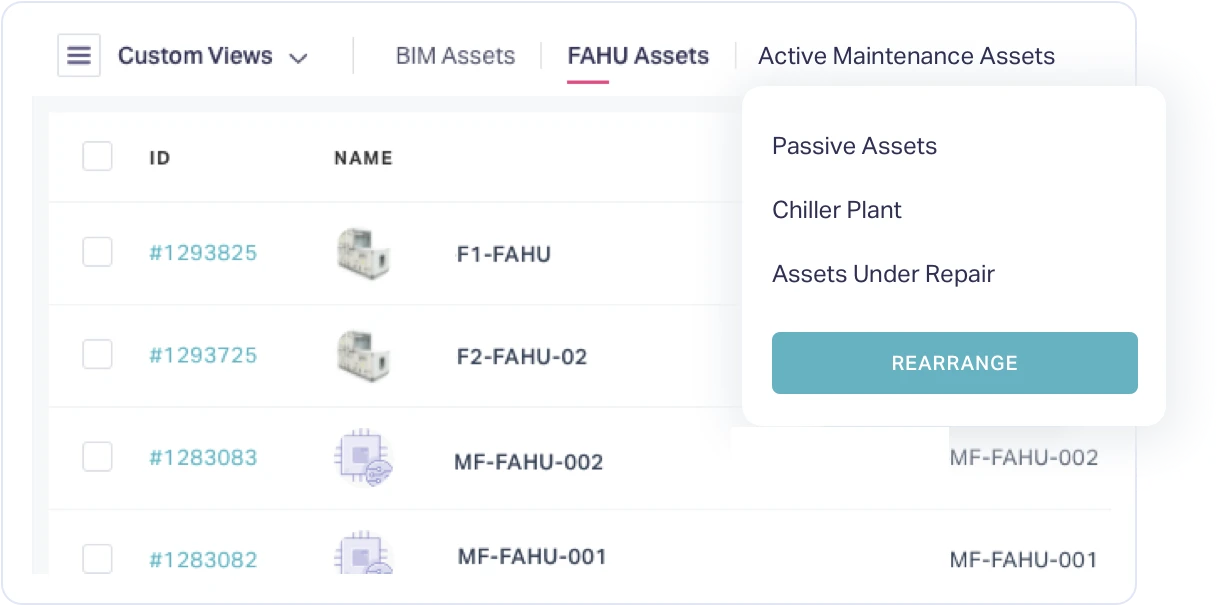Screen dimensions: 1228x606
Task: Click the F2-FAHU-02 equipment thumbnail icon
Action: tap(363, 355)
